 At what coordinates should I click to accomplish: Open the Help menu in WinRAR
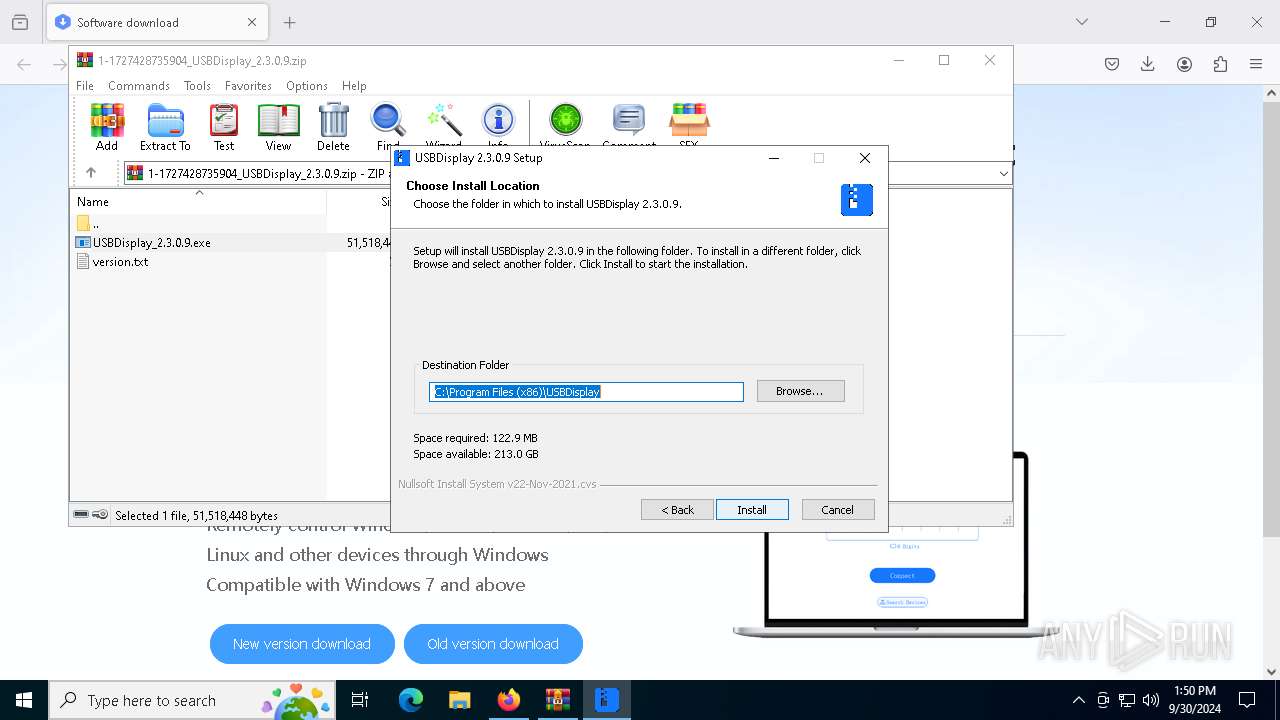pos(354,86)
